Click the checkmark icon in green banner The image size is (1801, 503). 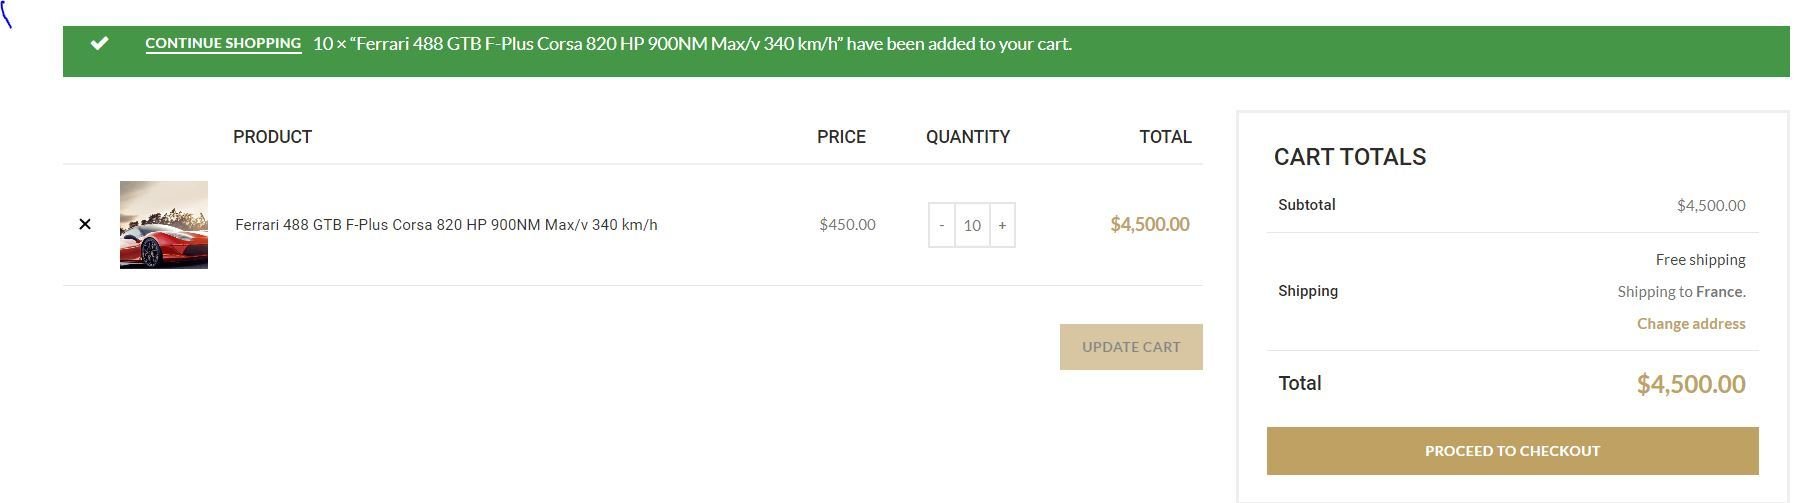(99, 43)
